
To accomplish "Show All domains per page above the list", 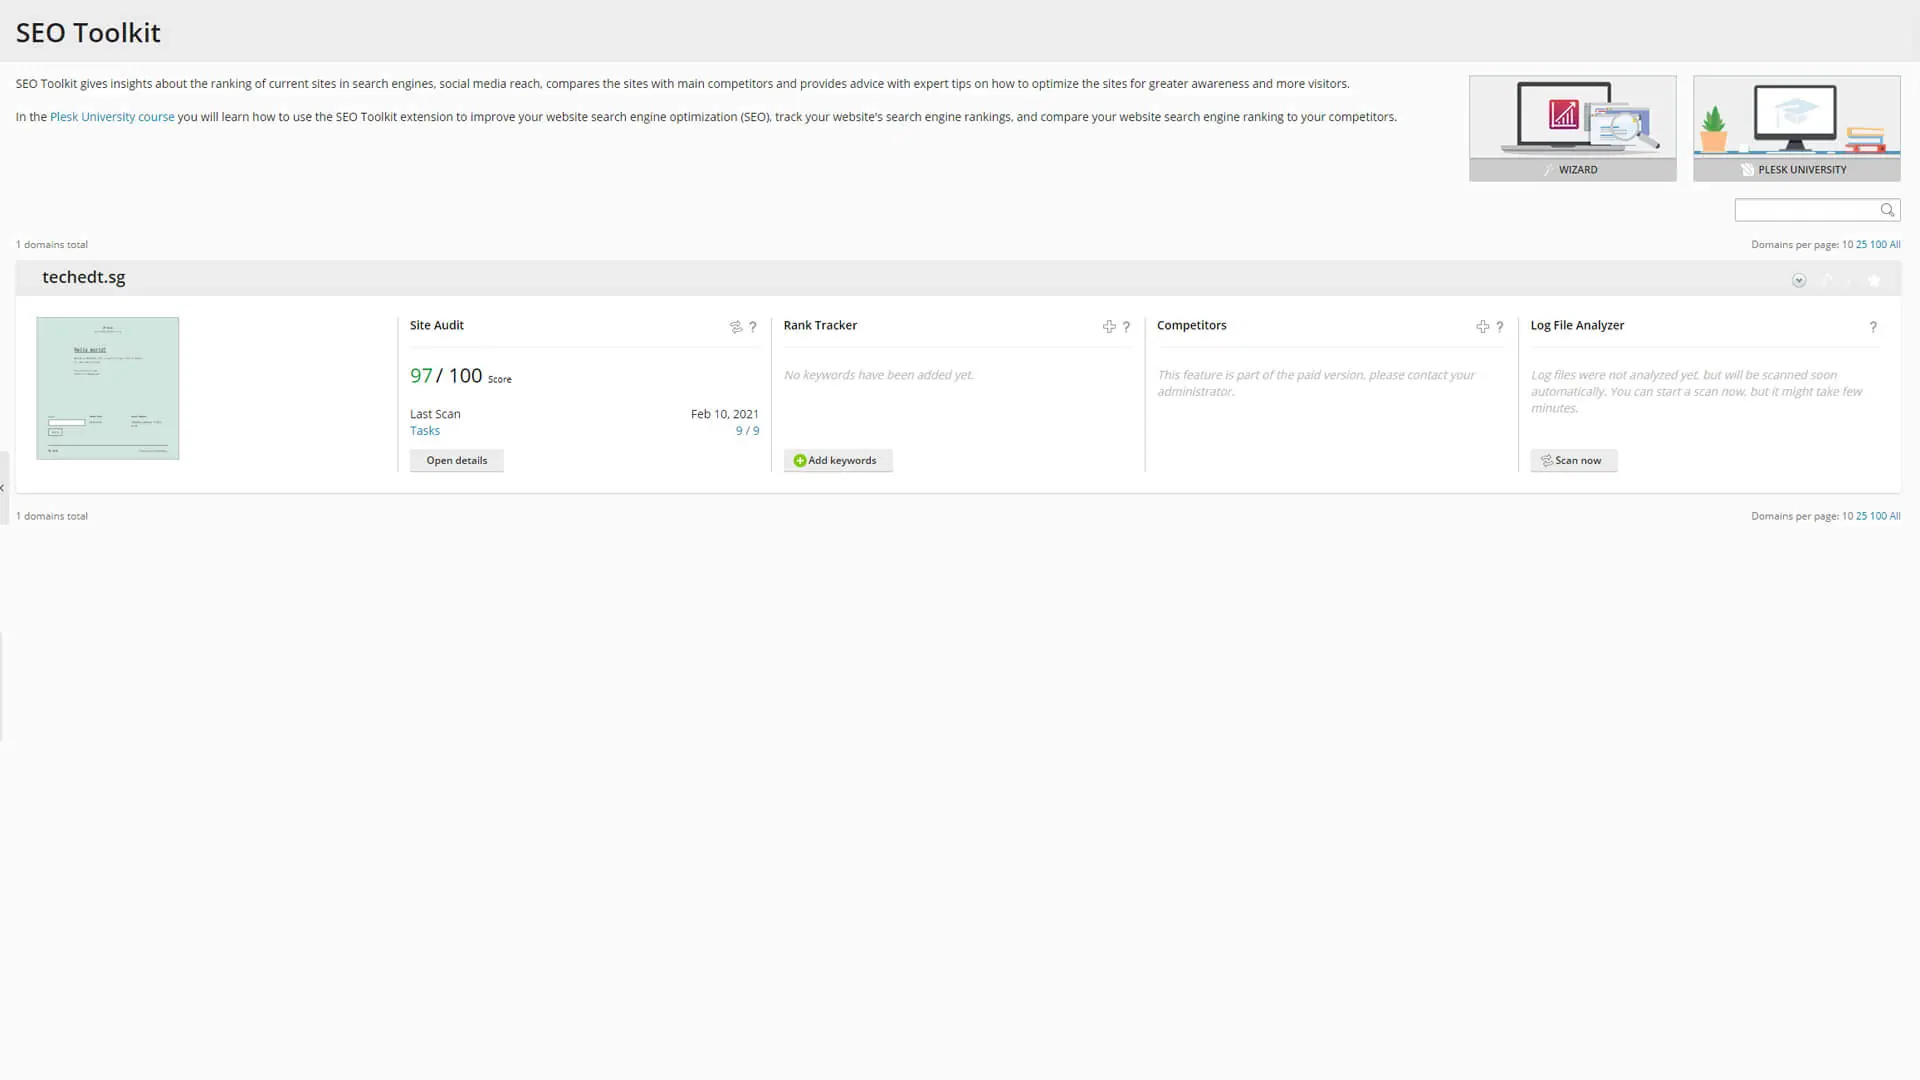I will (1895, 244).
